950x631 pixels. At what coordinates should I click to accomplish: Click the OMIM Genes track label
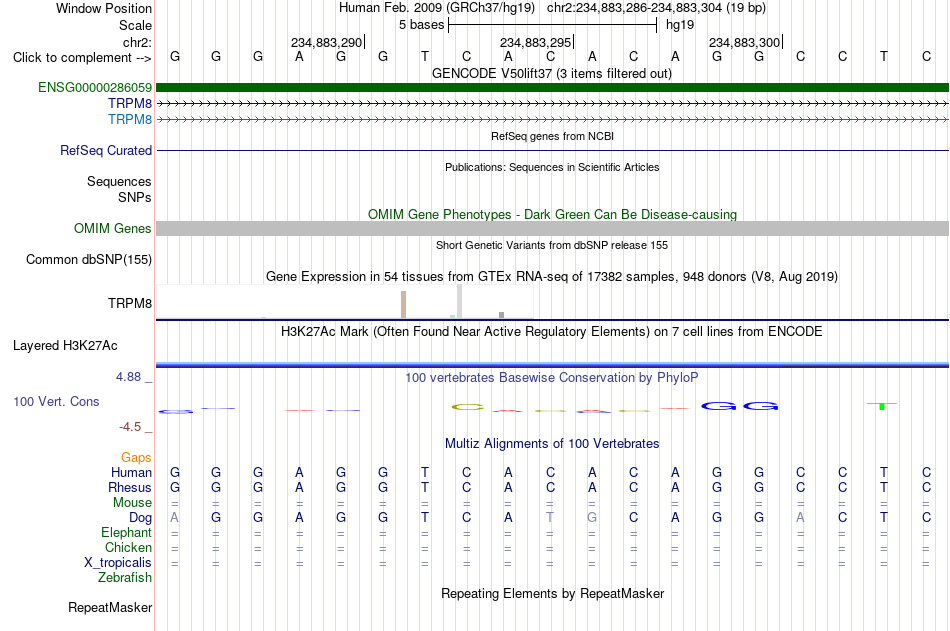pyautogui.click(x=113, y=229)
